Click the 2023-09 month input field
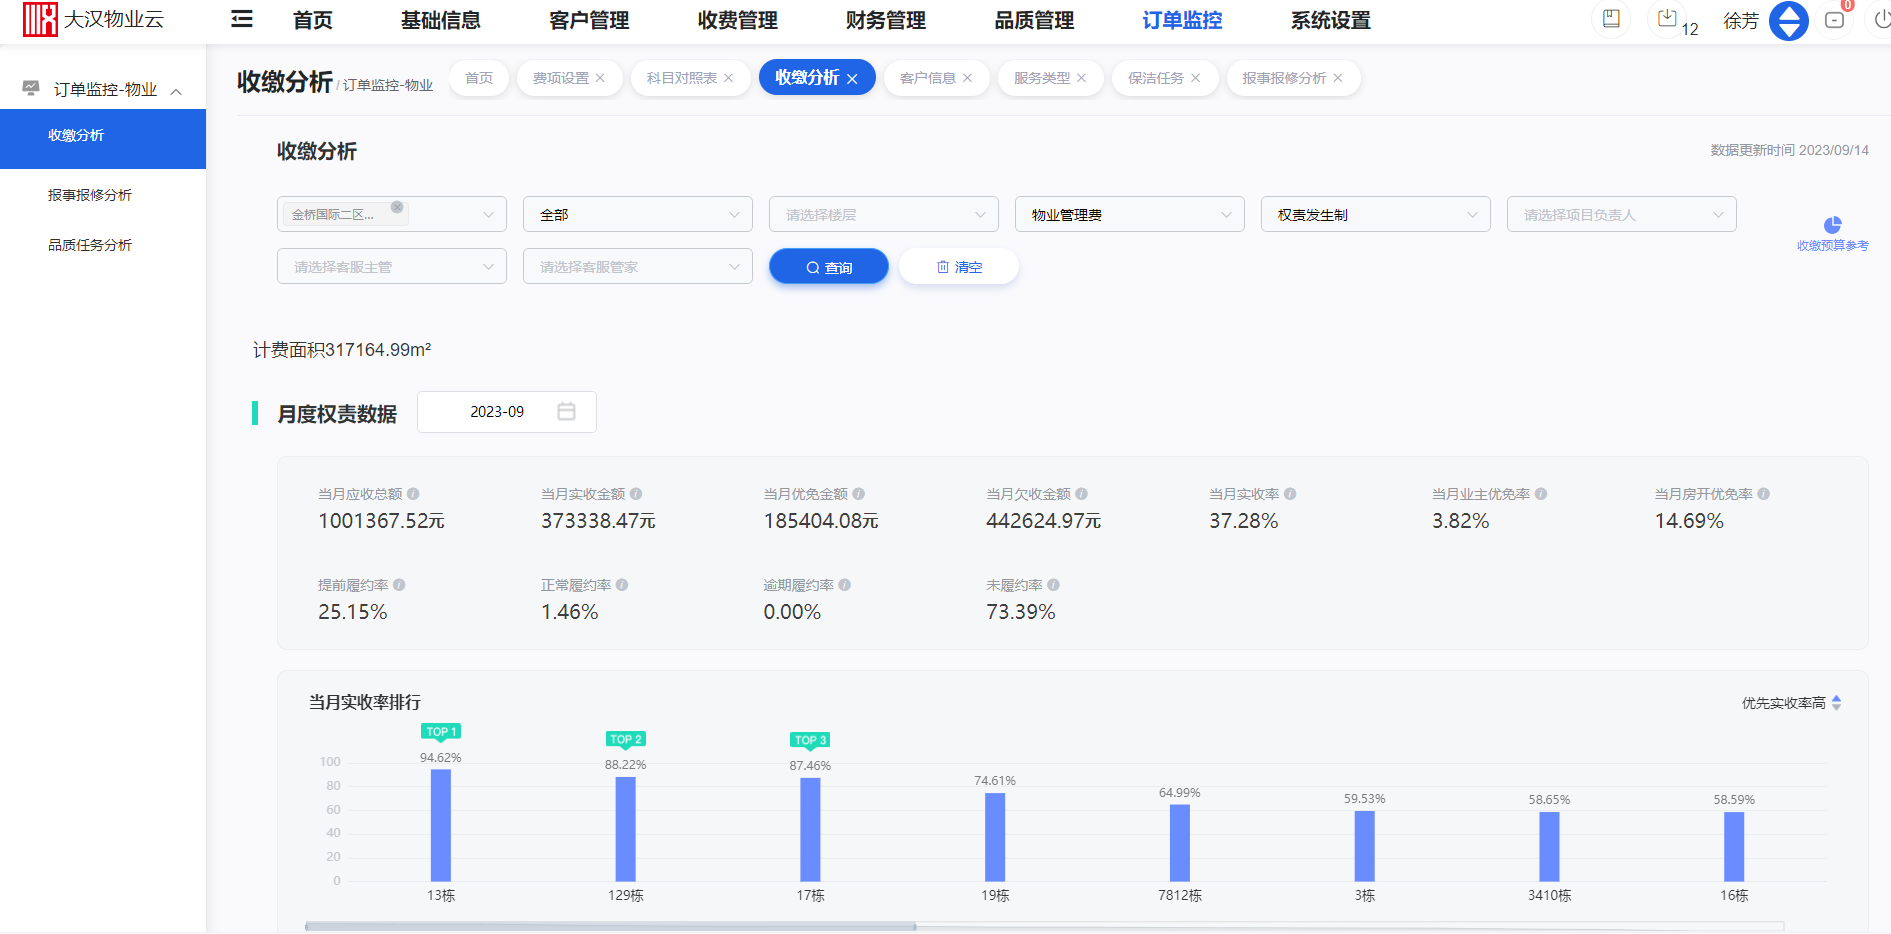This screenshot has width=1891, height=934. 507,412
